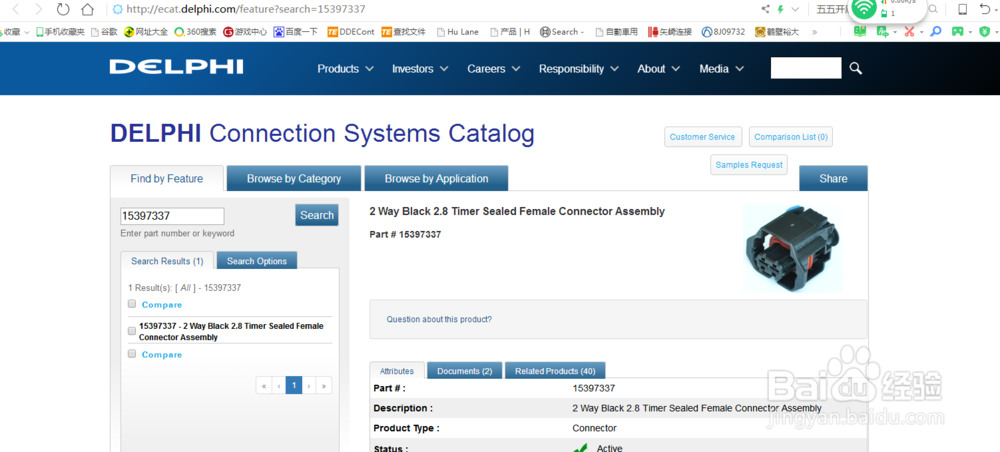
Task: Open the 自動車用 bookmark
Action: coord(616,31)
